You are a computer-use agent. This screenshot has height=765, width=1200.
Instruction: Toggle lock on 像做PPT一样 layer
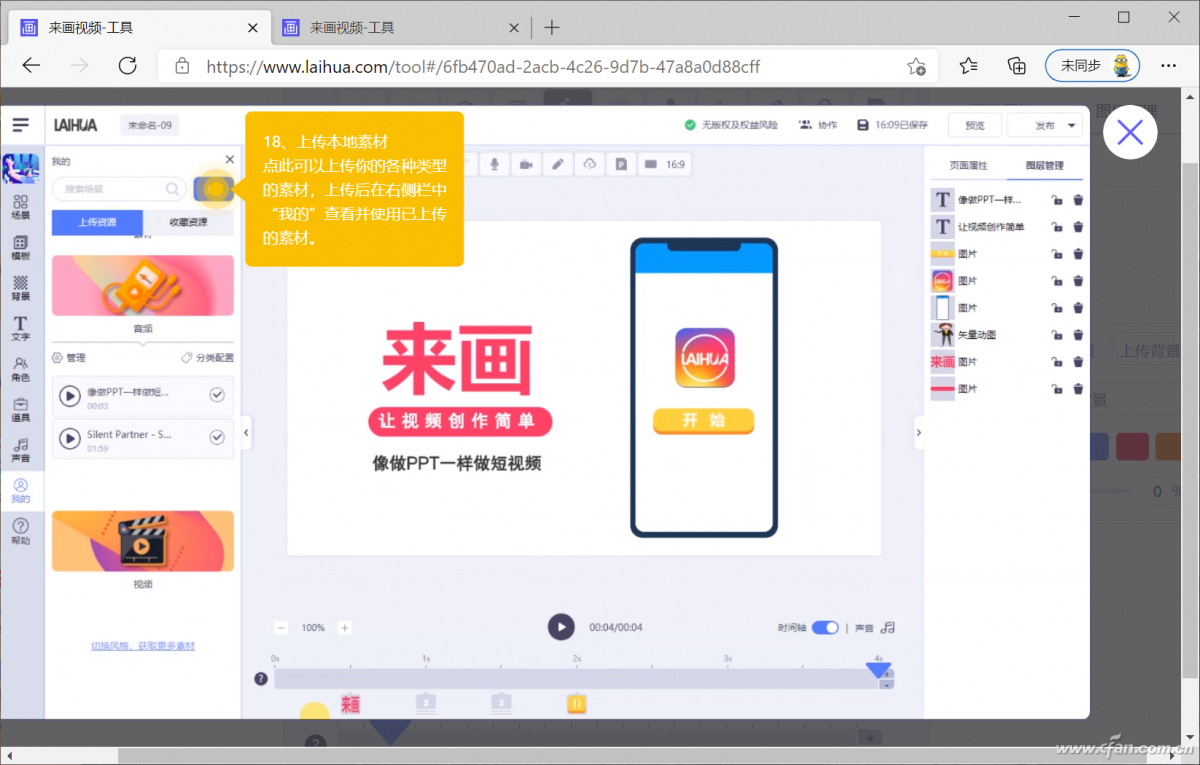tap(1057, 200)
